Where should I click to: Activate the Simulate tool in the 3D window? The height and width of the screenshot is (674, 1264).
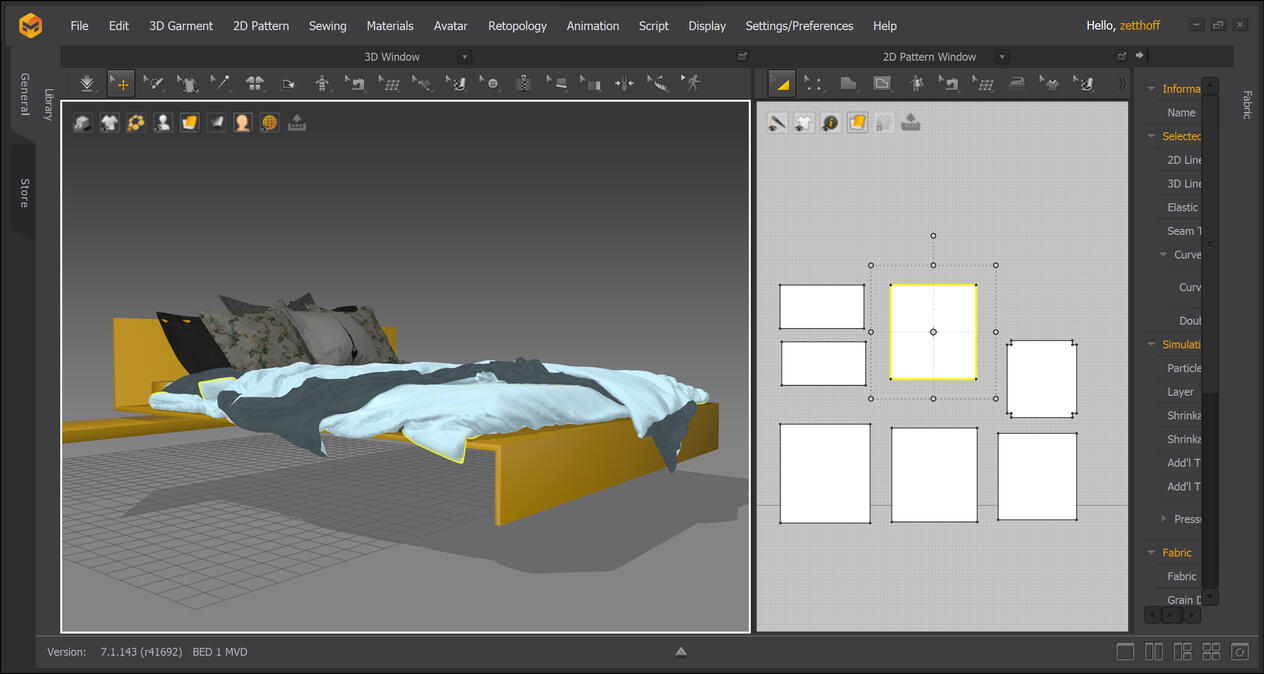coord(87,83)
